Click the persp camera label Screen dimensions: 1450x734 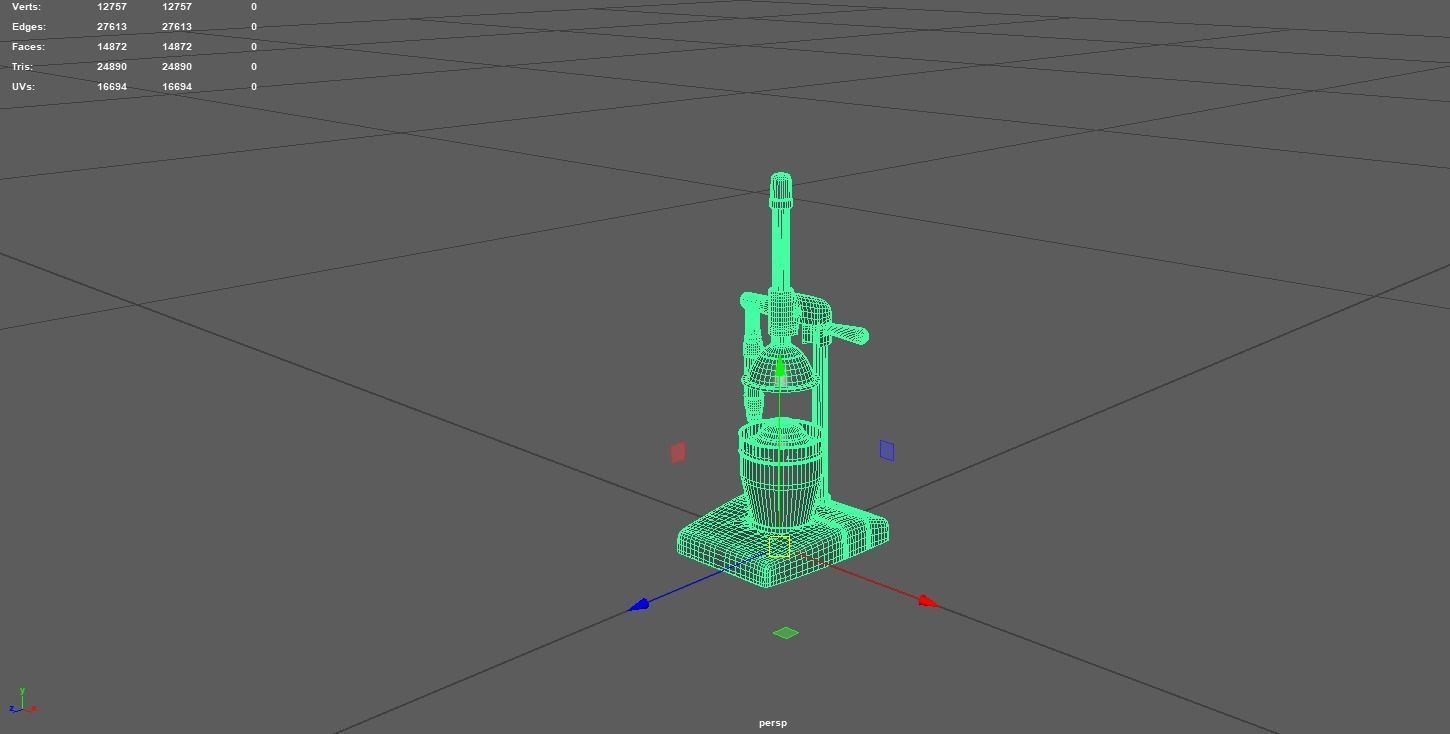click(x=773, y=722)
